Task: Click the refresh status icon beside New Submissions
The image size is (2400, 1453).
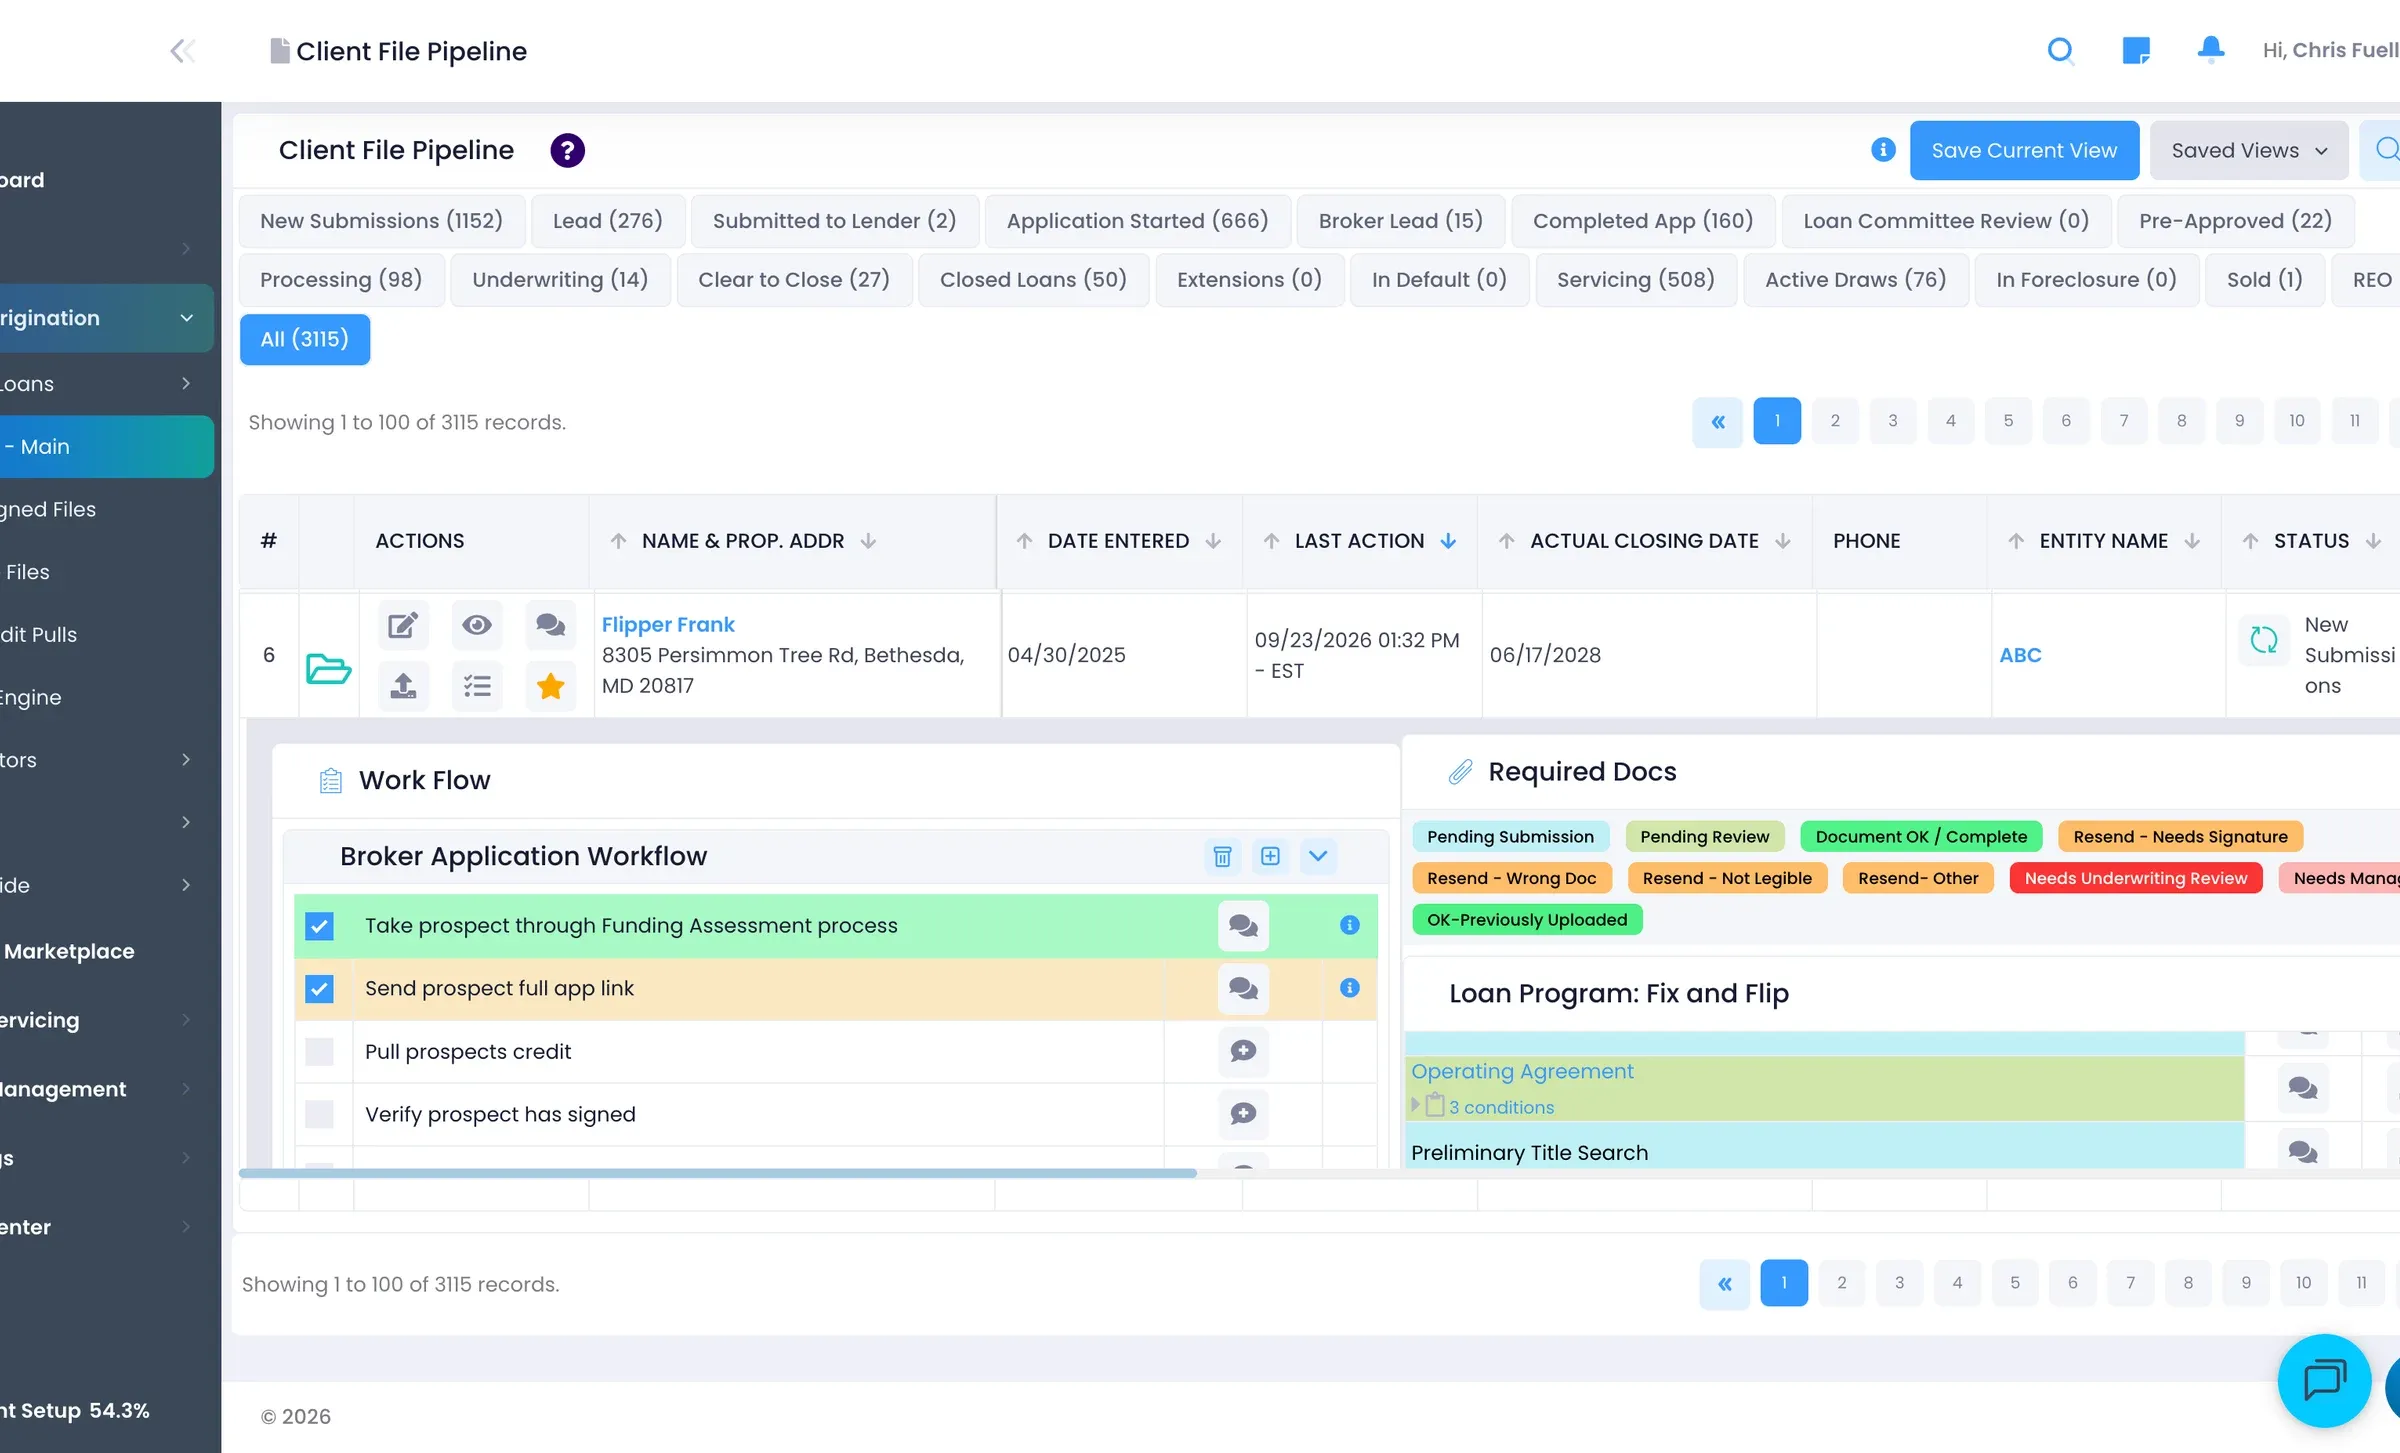Action: tap(2264, 640)
